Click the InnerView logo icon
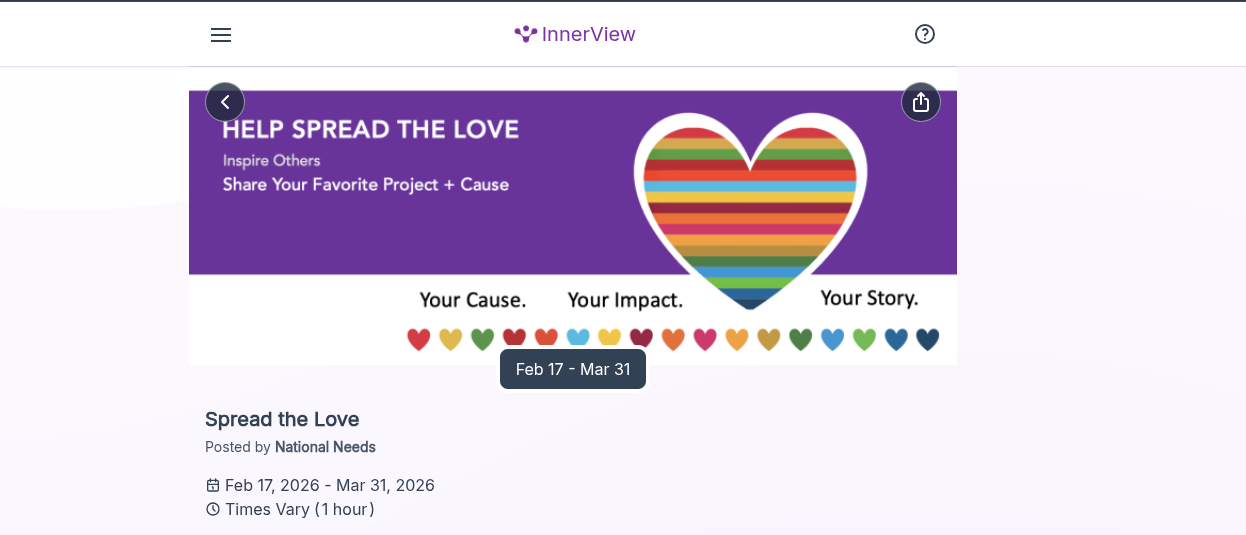Screen dimensions: 1246x535 [526, 35]
